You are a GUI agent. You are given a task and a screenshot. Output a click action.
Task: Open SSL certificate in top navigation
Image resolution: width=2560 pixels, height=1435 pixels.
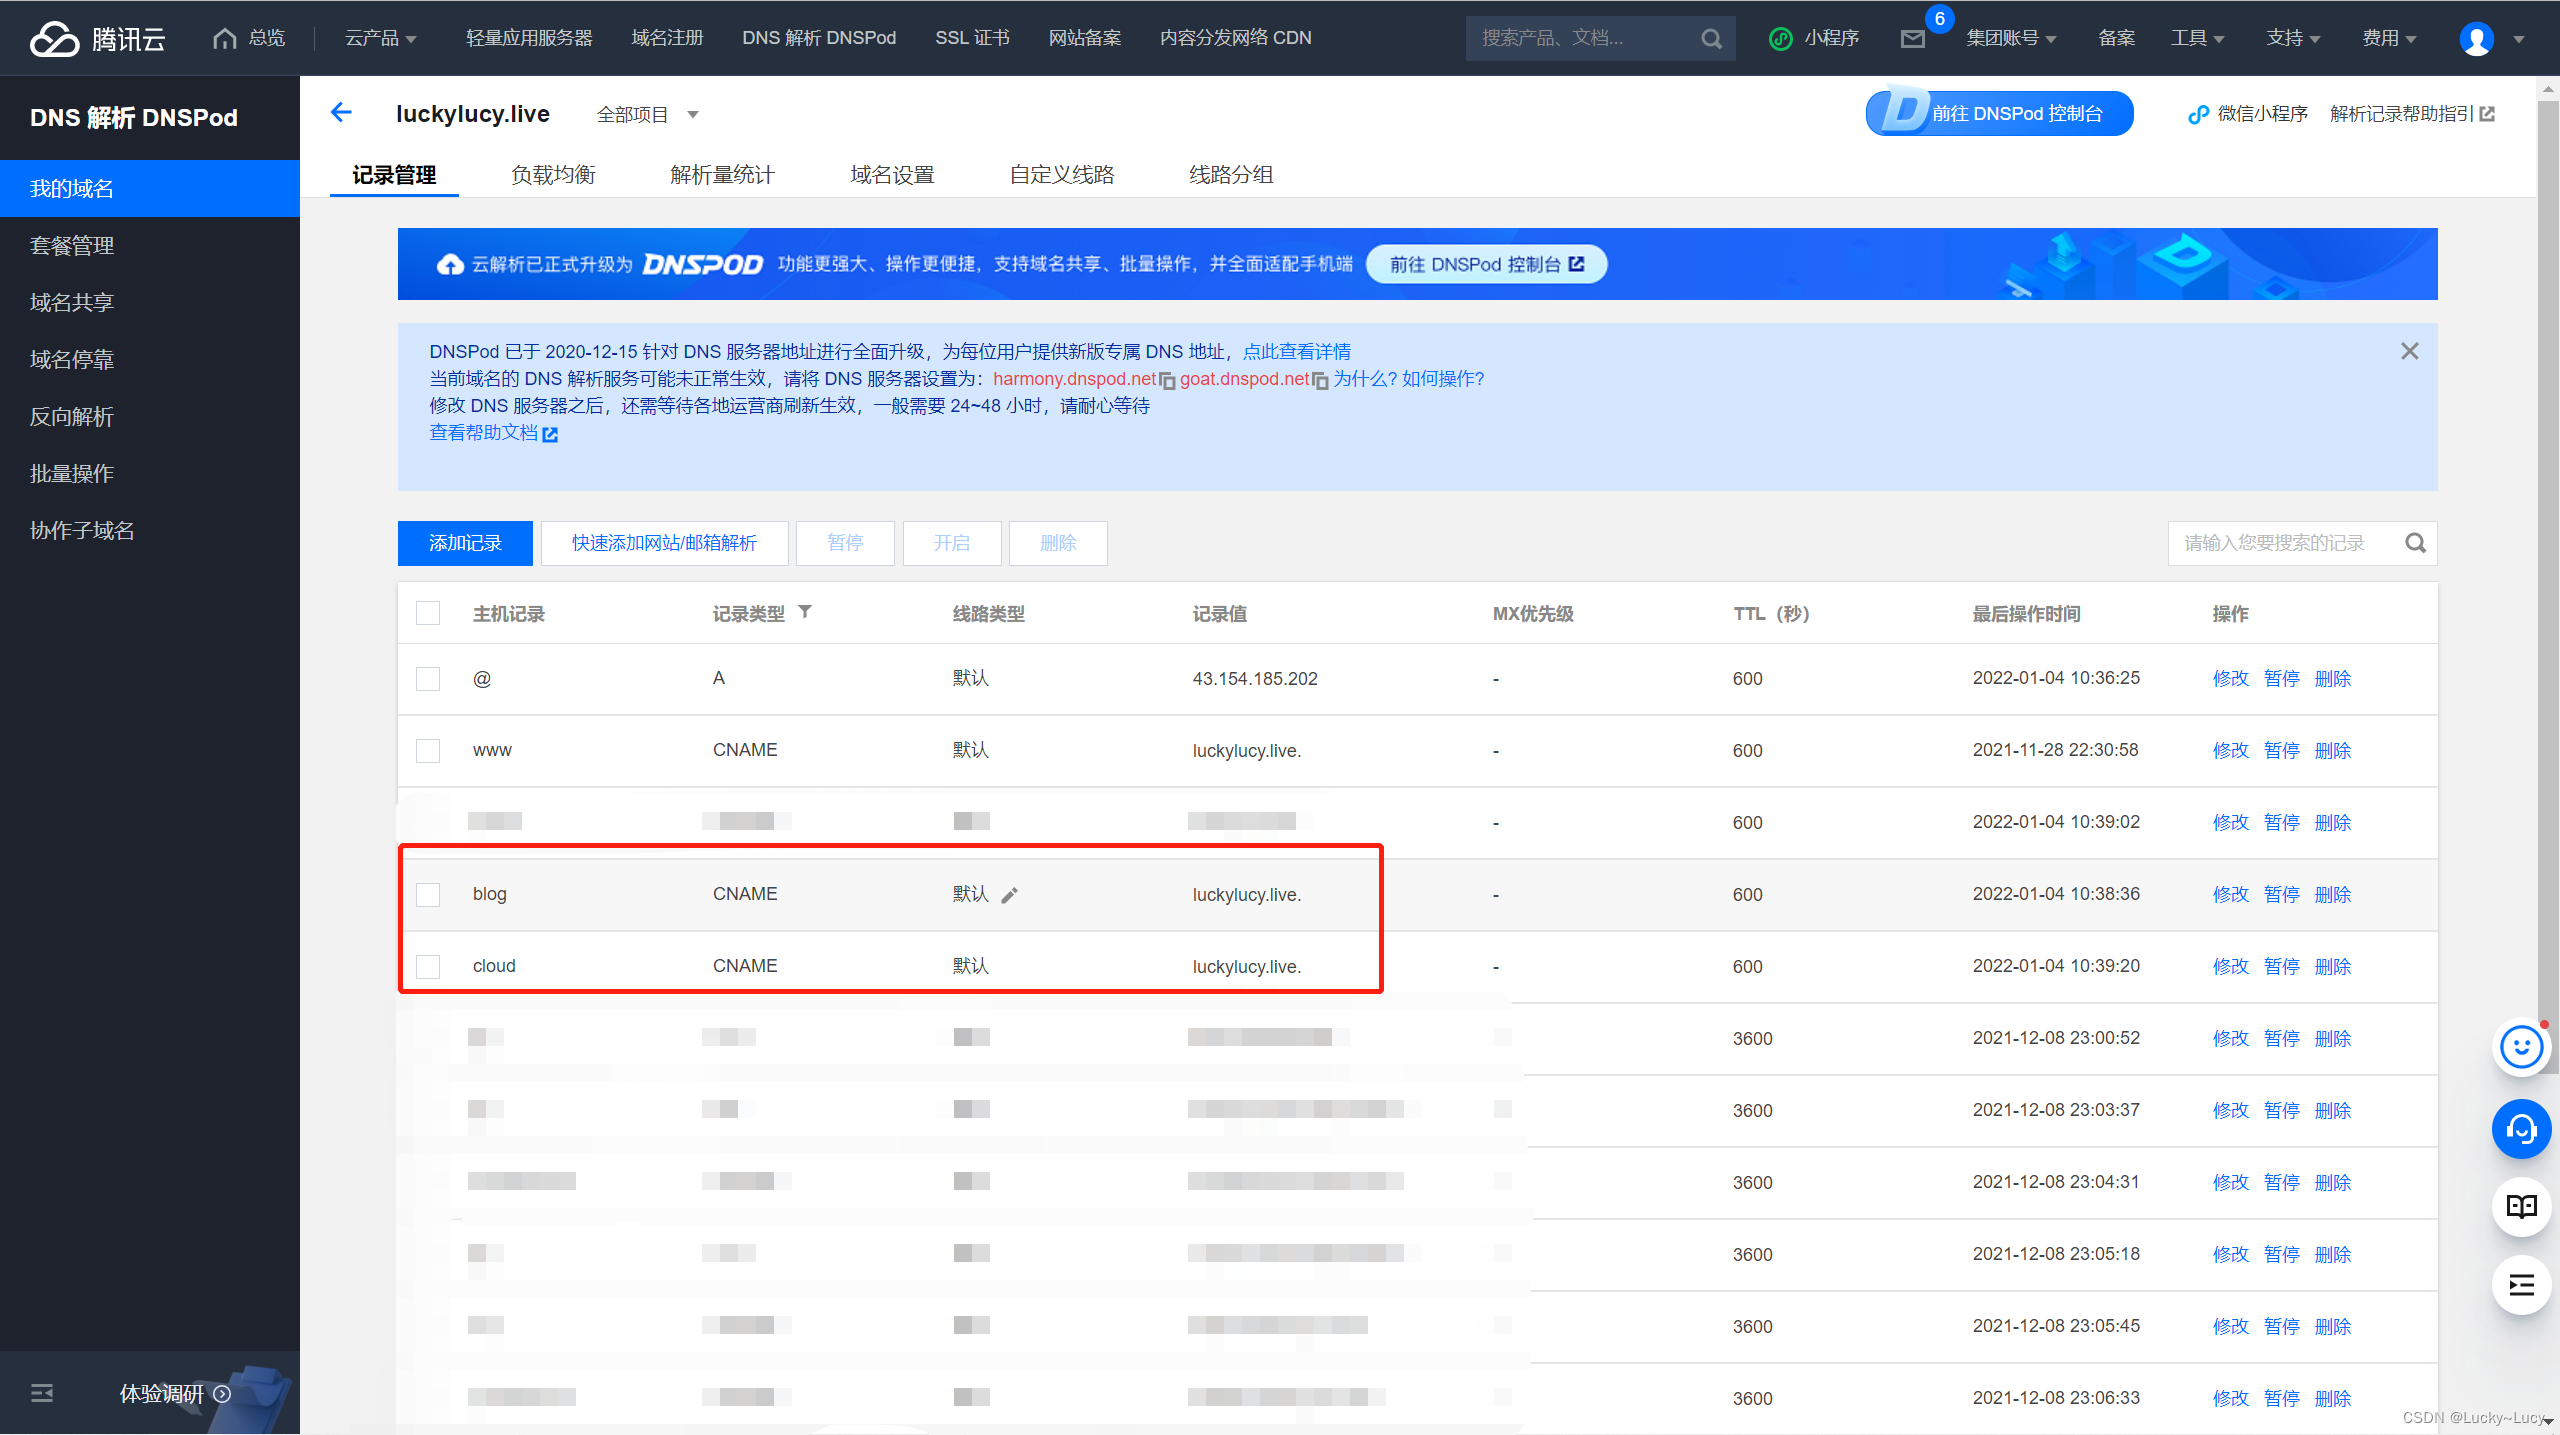point(972,38)
